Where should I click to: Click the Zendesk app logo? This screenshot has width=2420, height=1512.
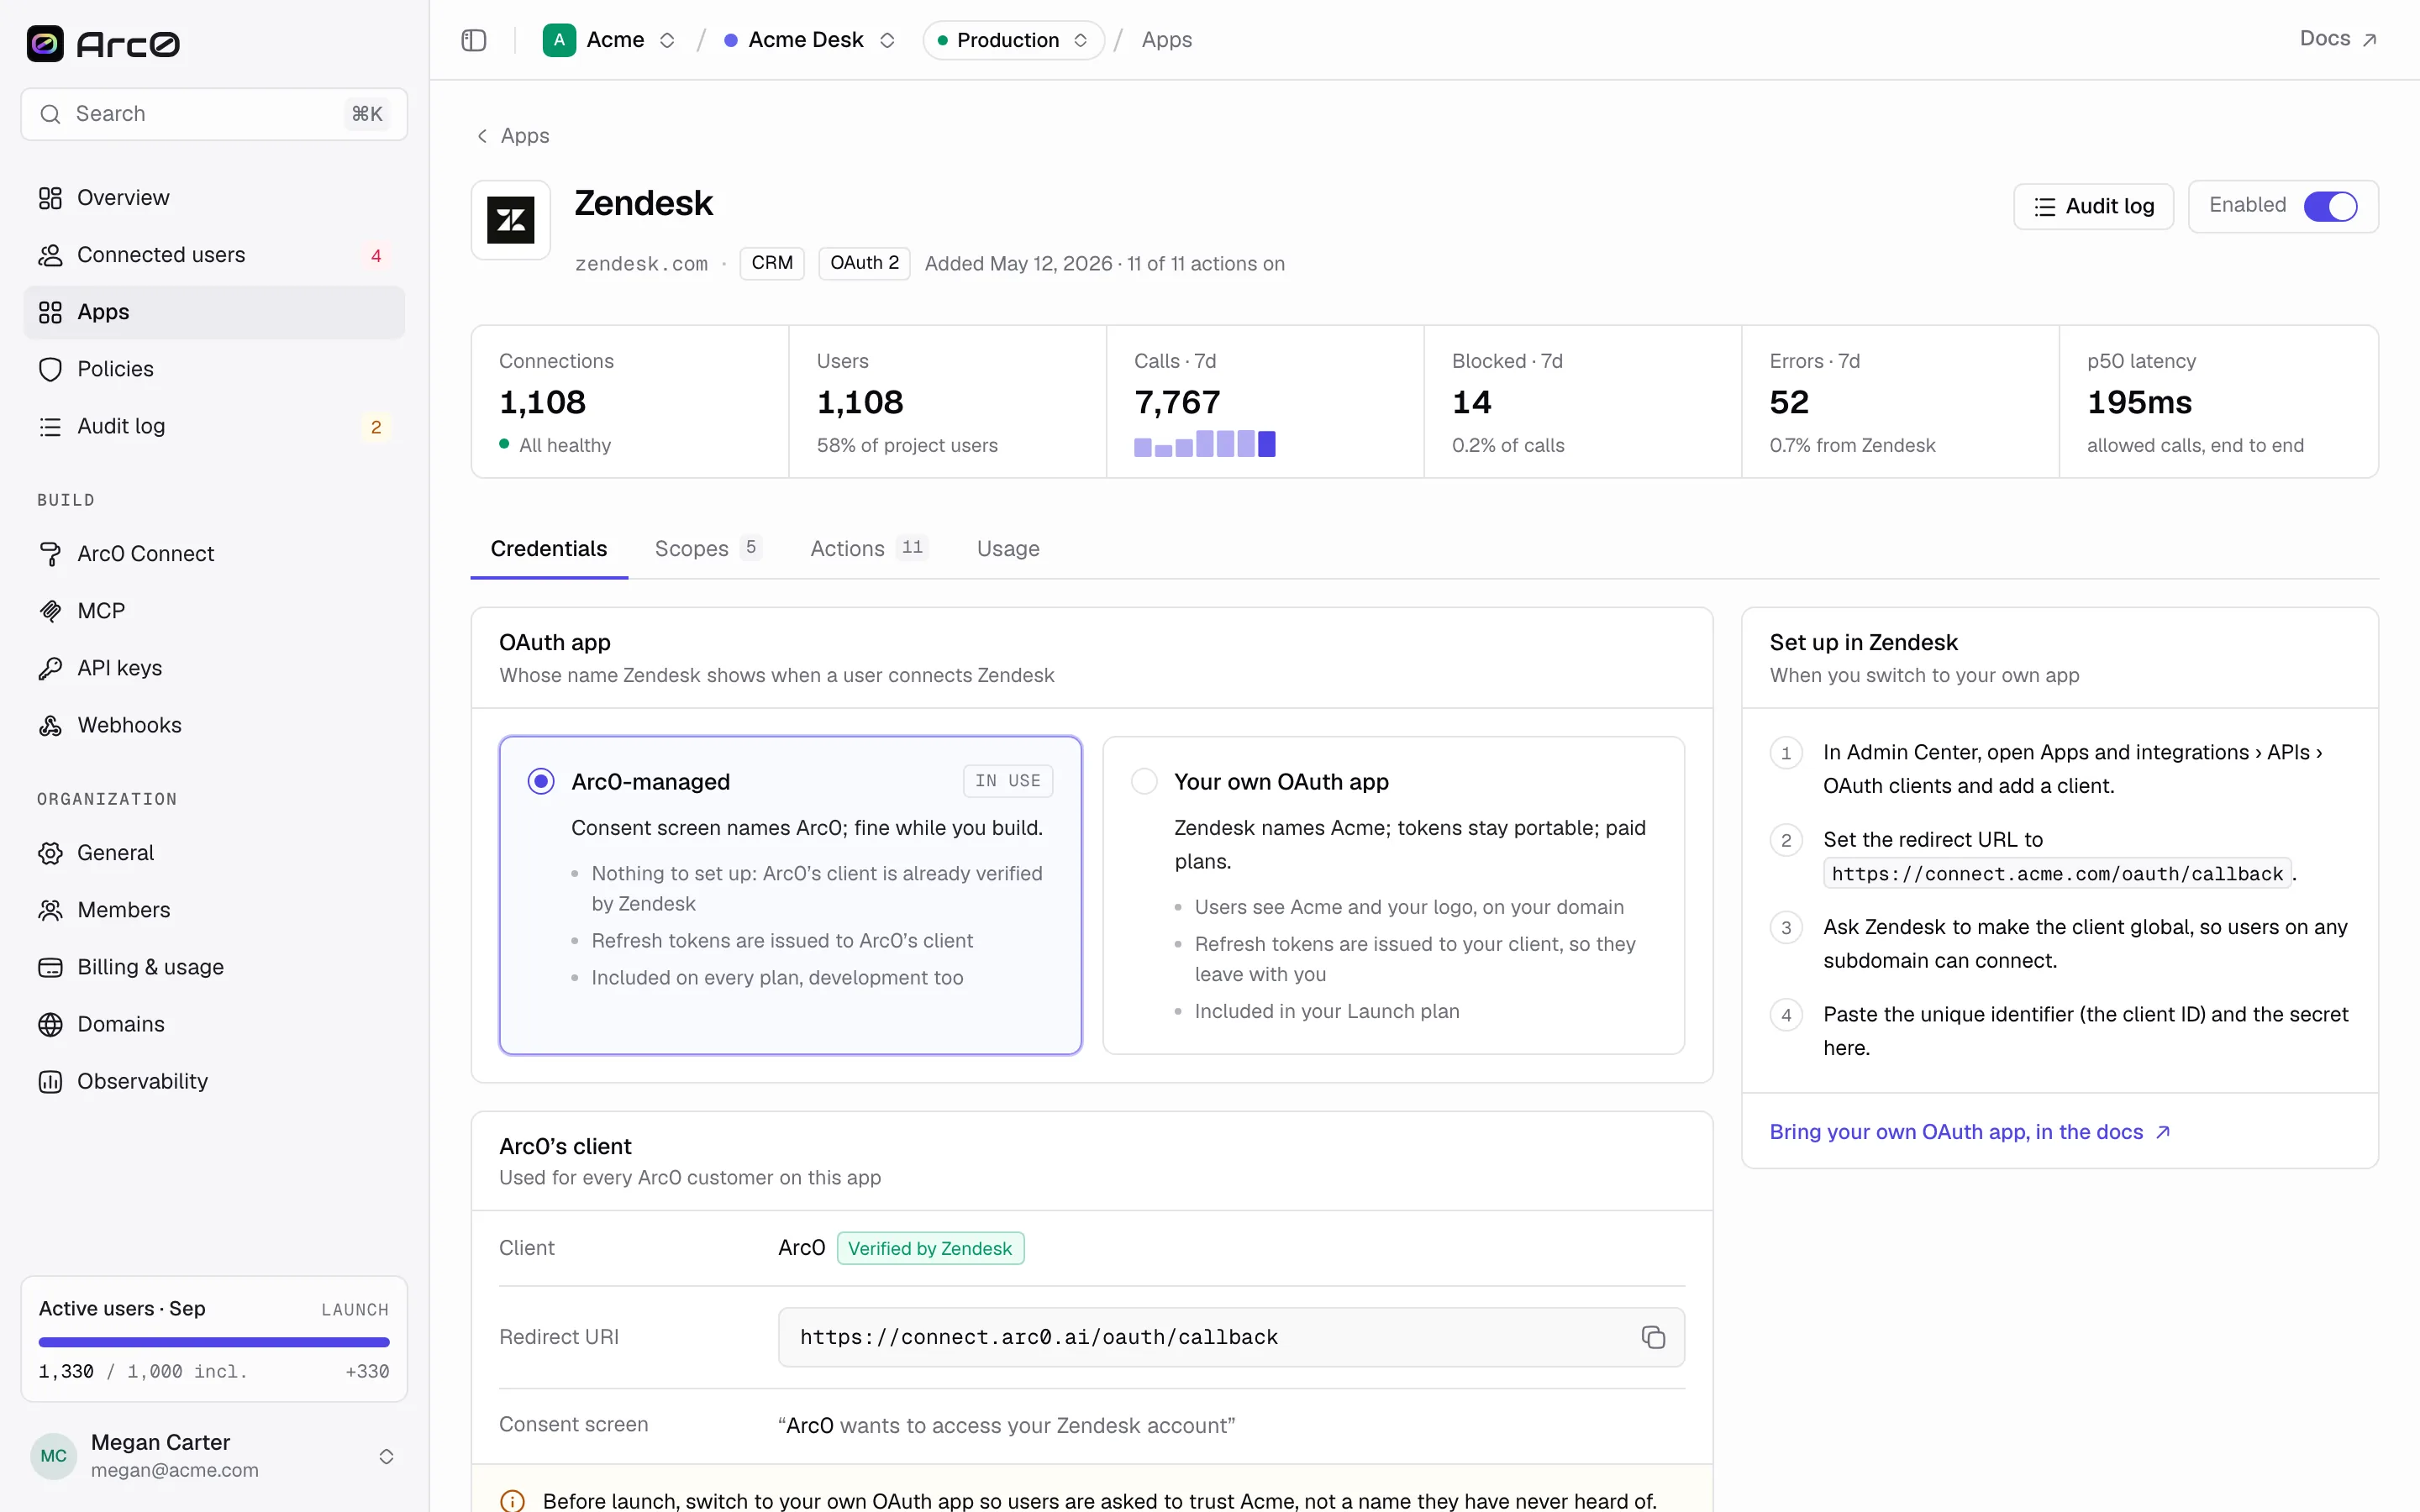(511, 220)
